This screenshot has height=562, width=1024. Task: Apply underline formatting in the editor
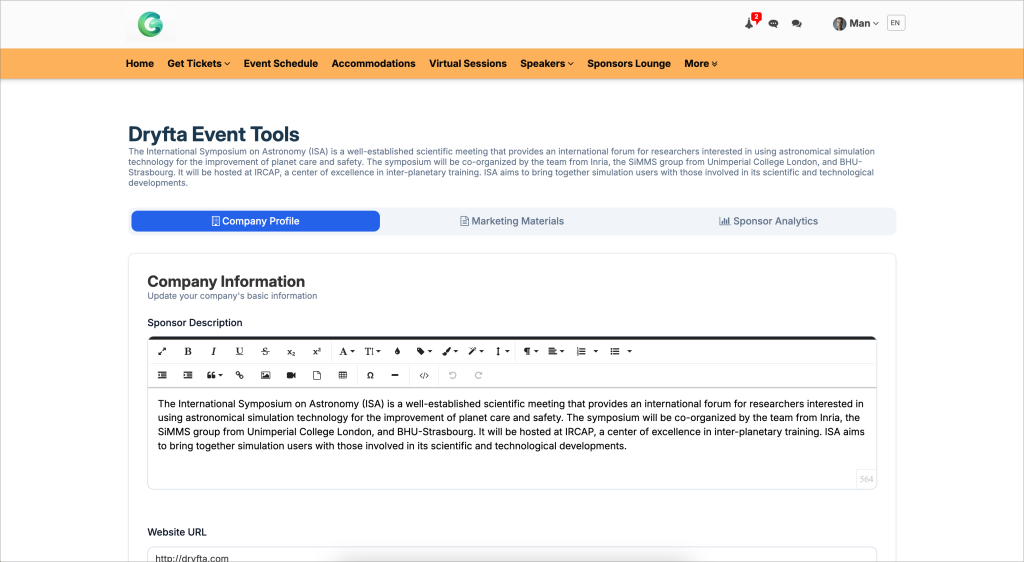click(x=239, y=351)
